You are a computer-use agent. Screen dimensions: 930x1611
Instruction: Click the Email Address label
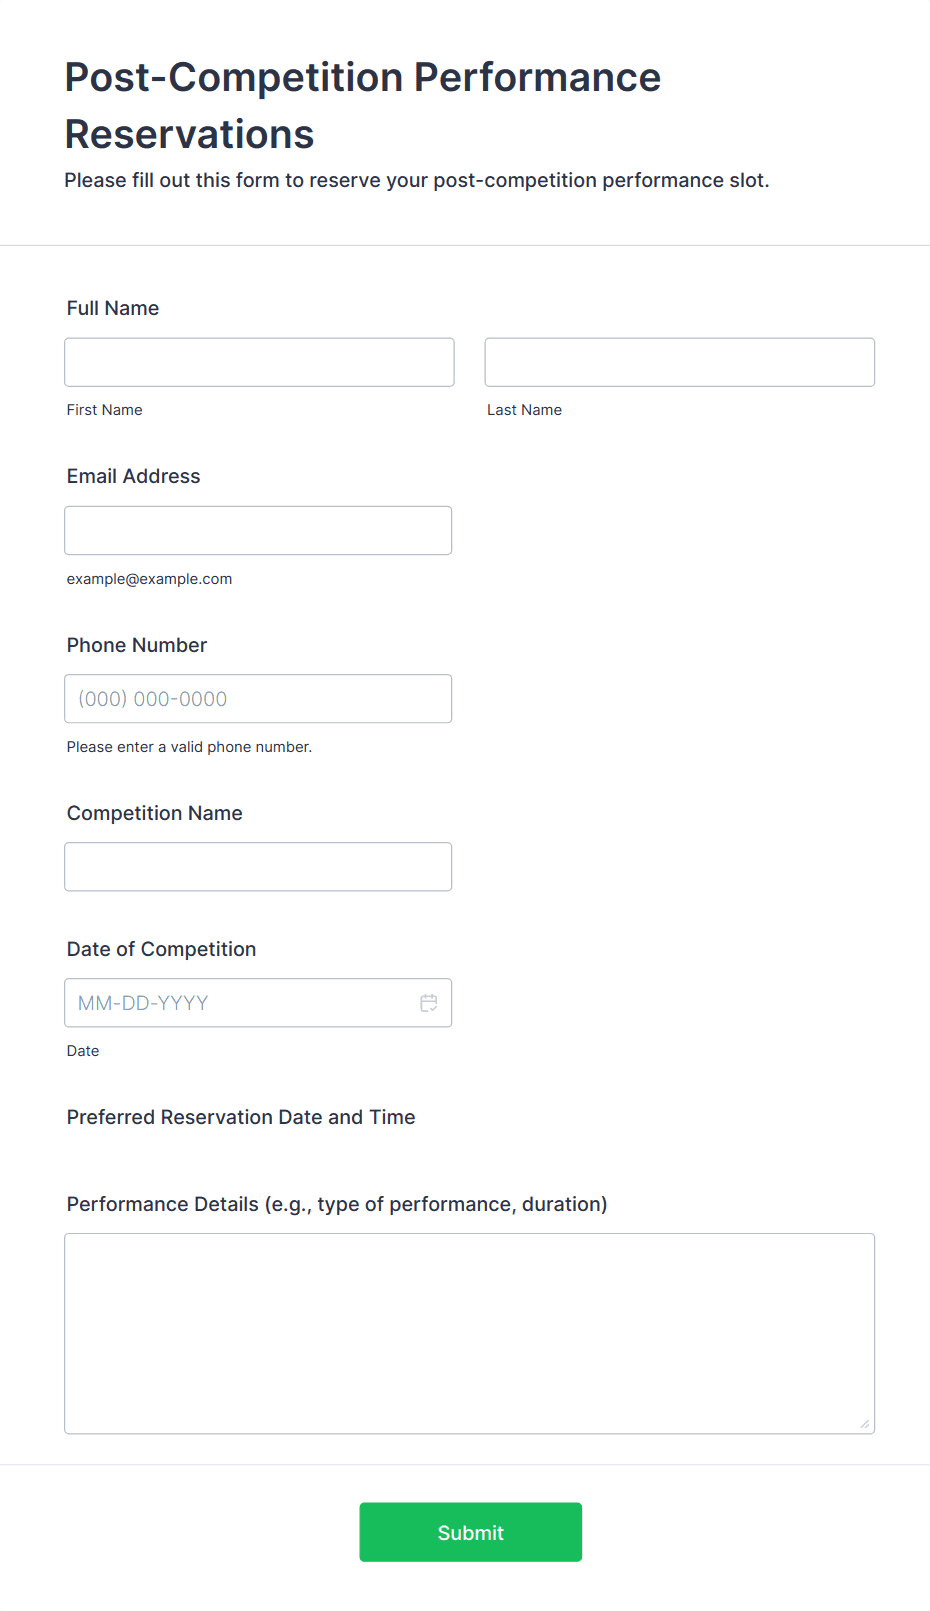point(134,476)
